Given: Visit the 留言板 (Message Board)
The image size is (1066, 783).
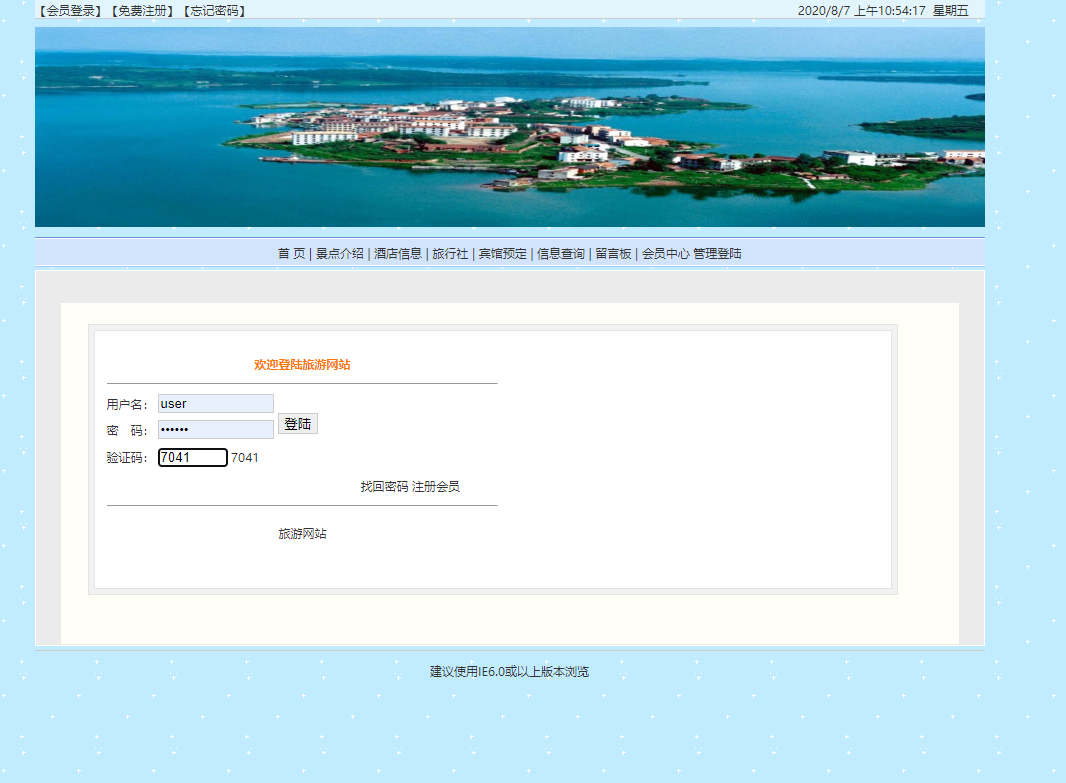Looking at the screenshot, I should coord(614,253).
